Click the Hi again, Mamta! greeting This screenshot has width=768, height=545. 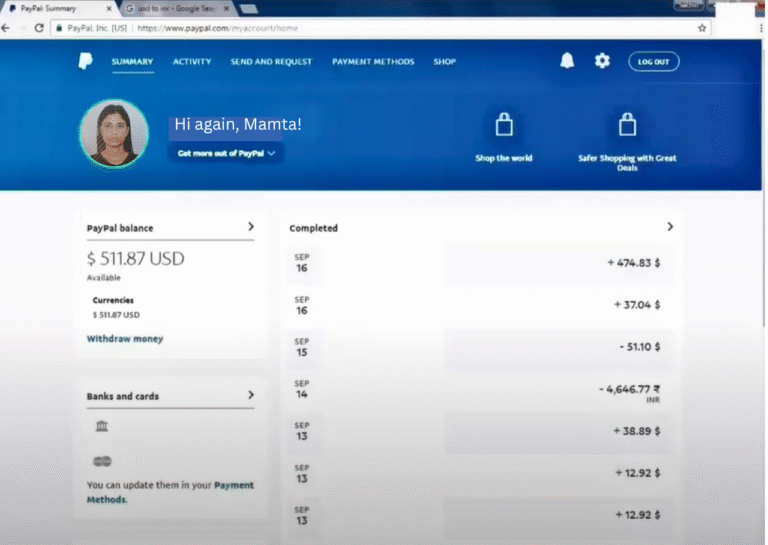click(238, 124)
